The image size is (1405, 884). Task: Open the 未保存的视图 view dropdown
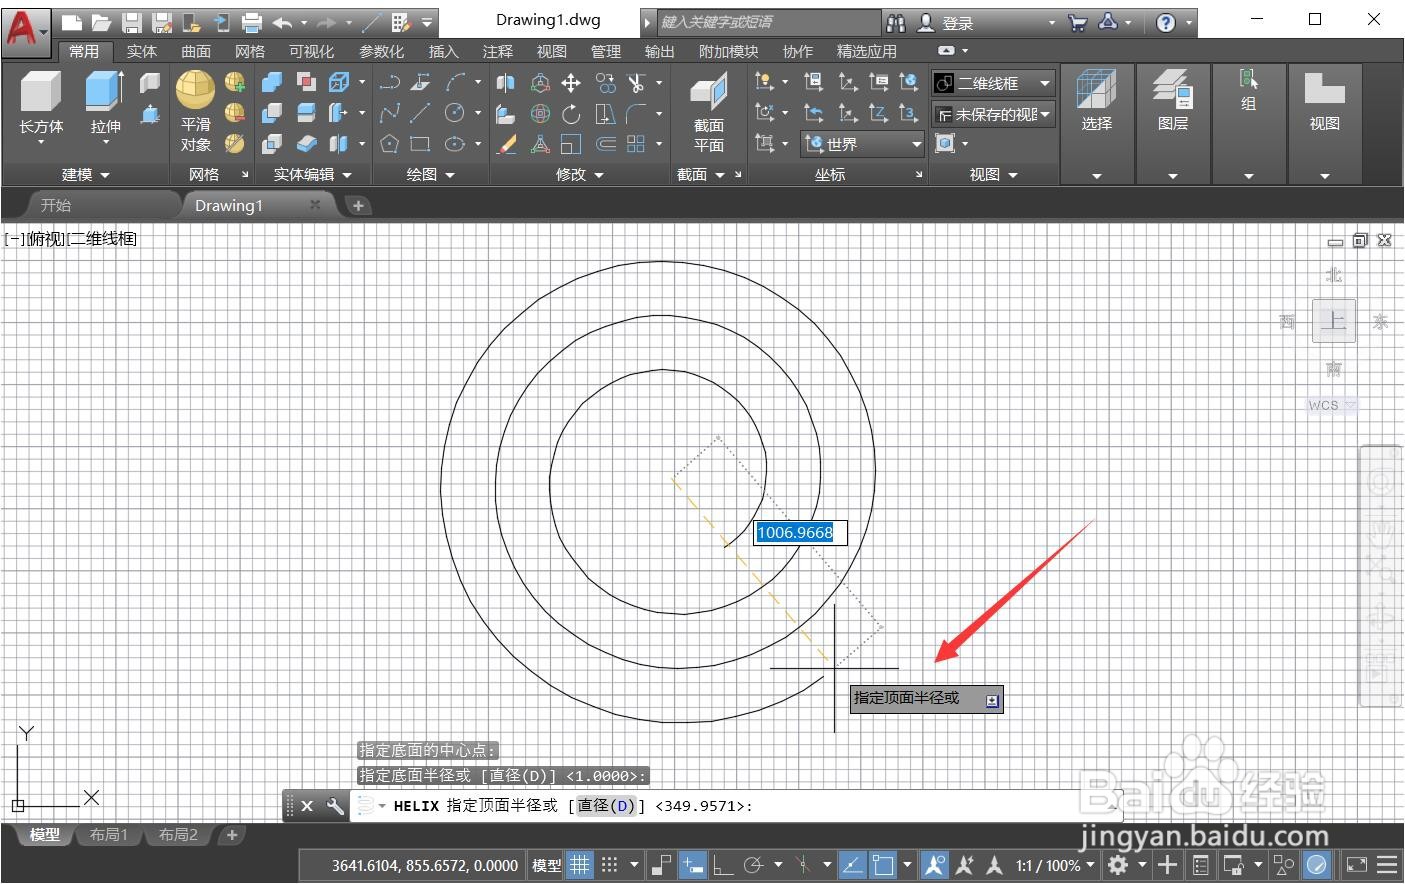(994, 114)
